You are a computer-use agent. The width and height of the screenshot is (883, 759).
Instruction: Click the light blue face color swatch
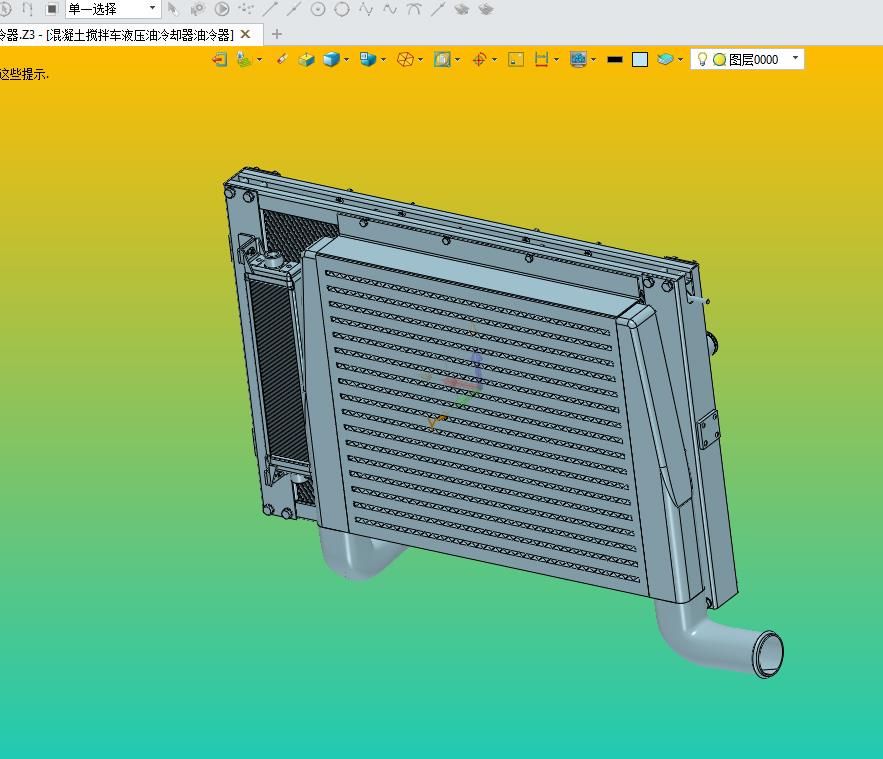coord(640,59)
